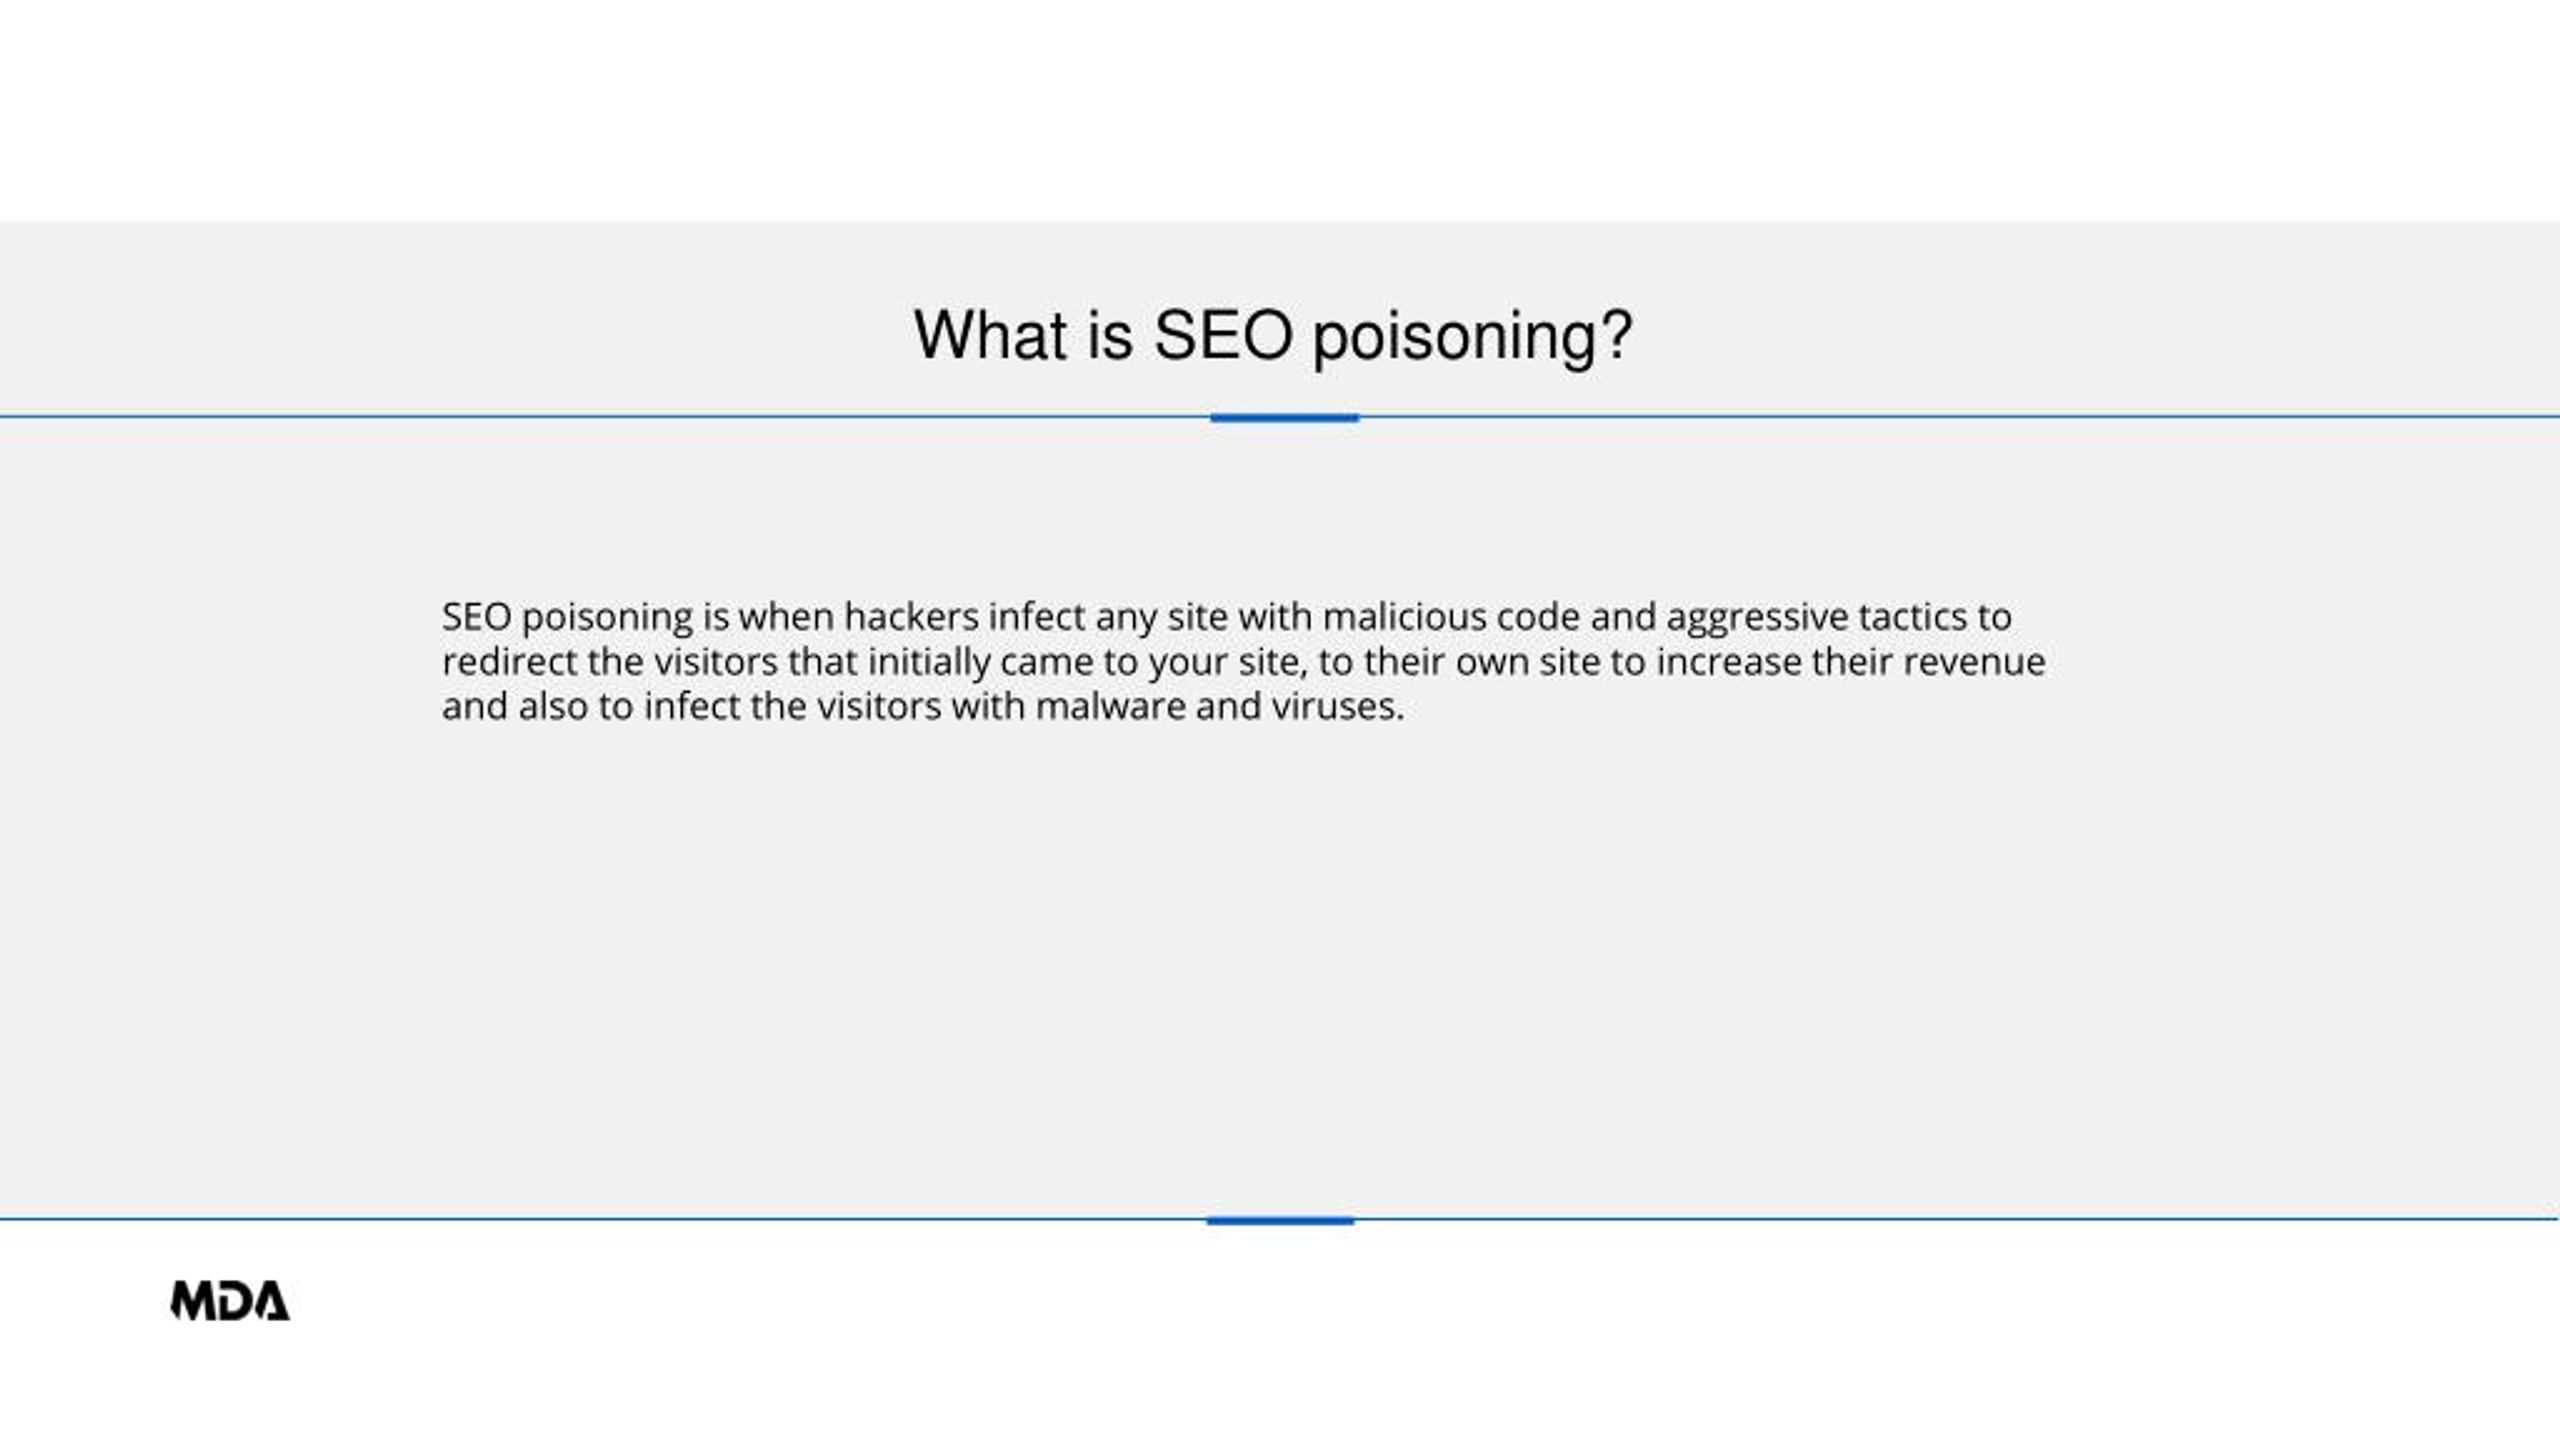
Task: Click the word 'What' in the heading
Action: pos(990,335)
